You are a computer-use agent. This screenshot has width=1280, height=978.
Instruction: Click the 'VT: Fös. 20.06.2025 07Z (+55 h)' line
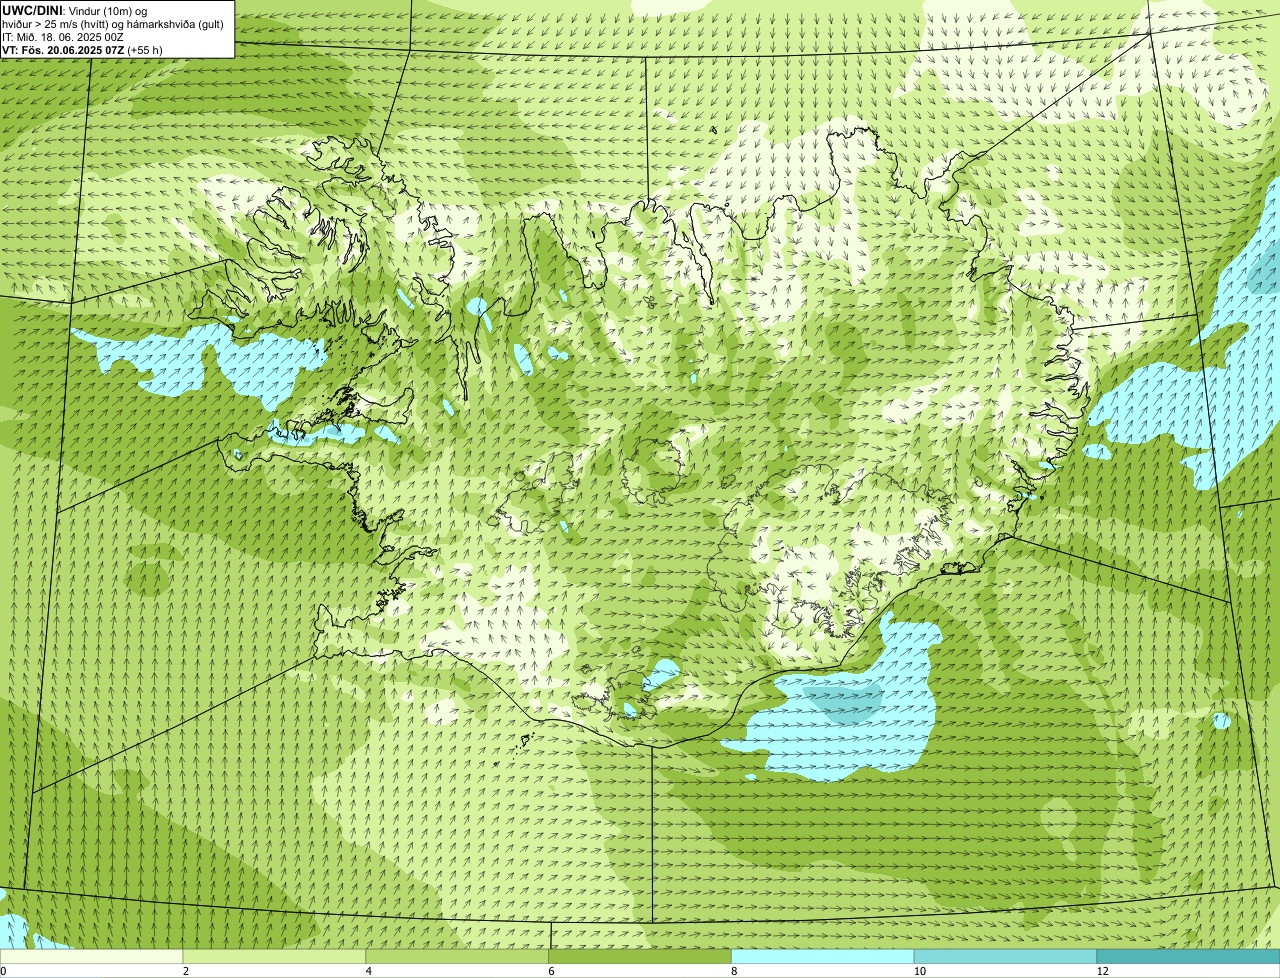(82, 50)
